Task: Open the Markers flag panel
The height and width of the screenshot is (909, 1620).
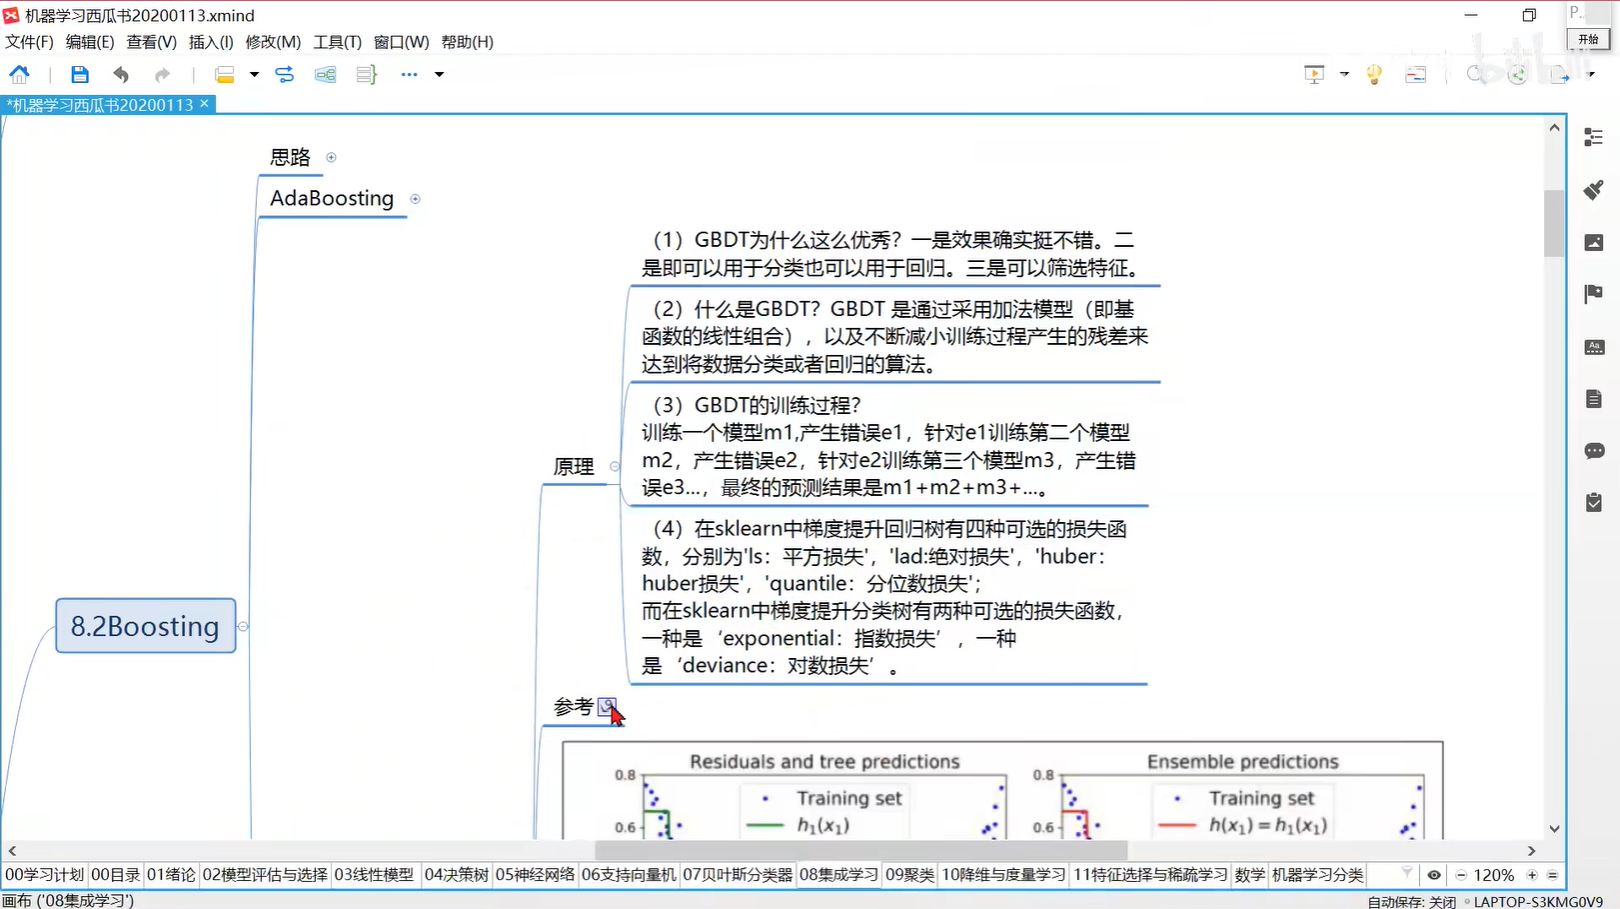Action: (x=1594, y=294)
